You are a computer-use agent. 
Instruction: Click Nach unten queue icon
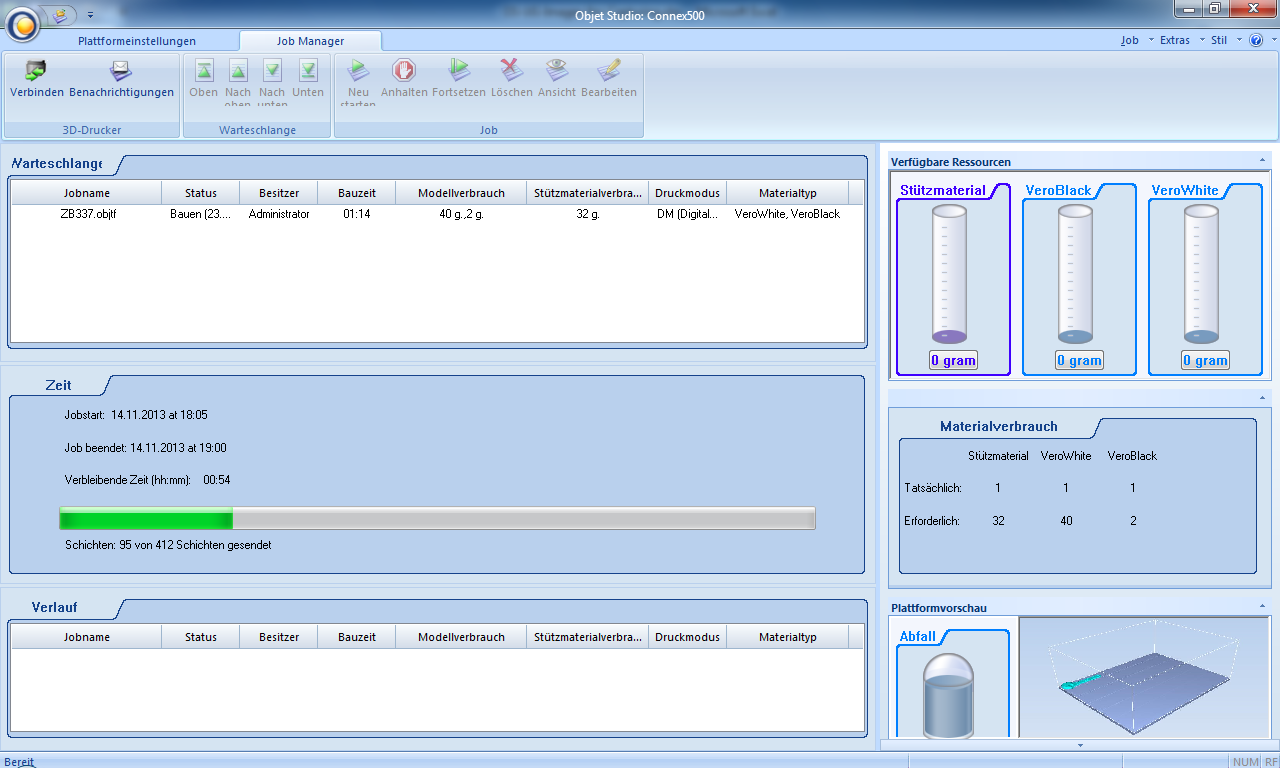coord(272,71)
